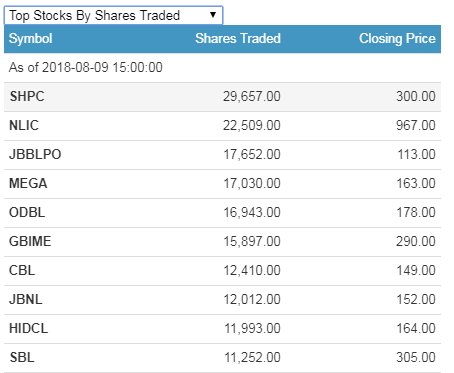Click the Symbol column header
Screen dimensions: 454x373
tap(31, 39)
